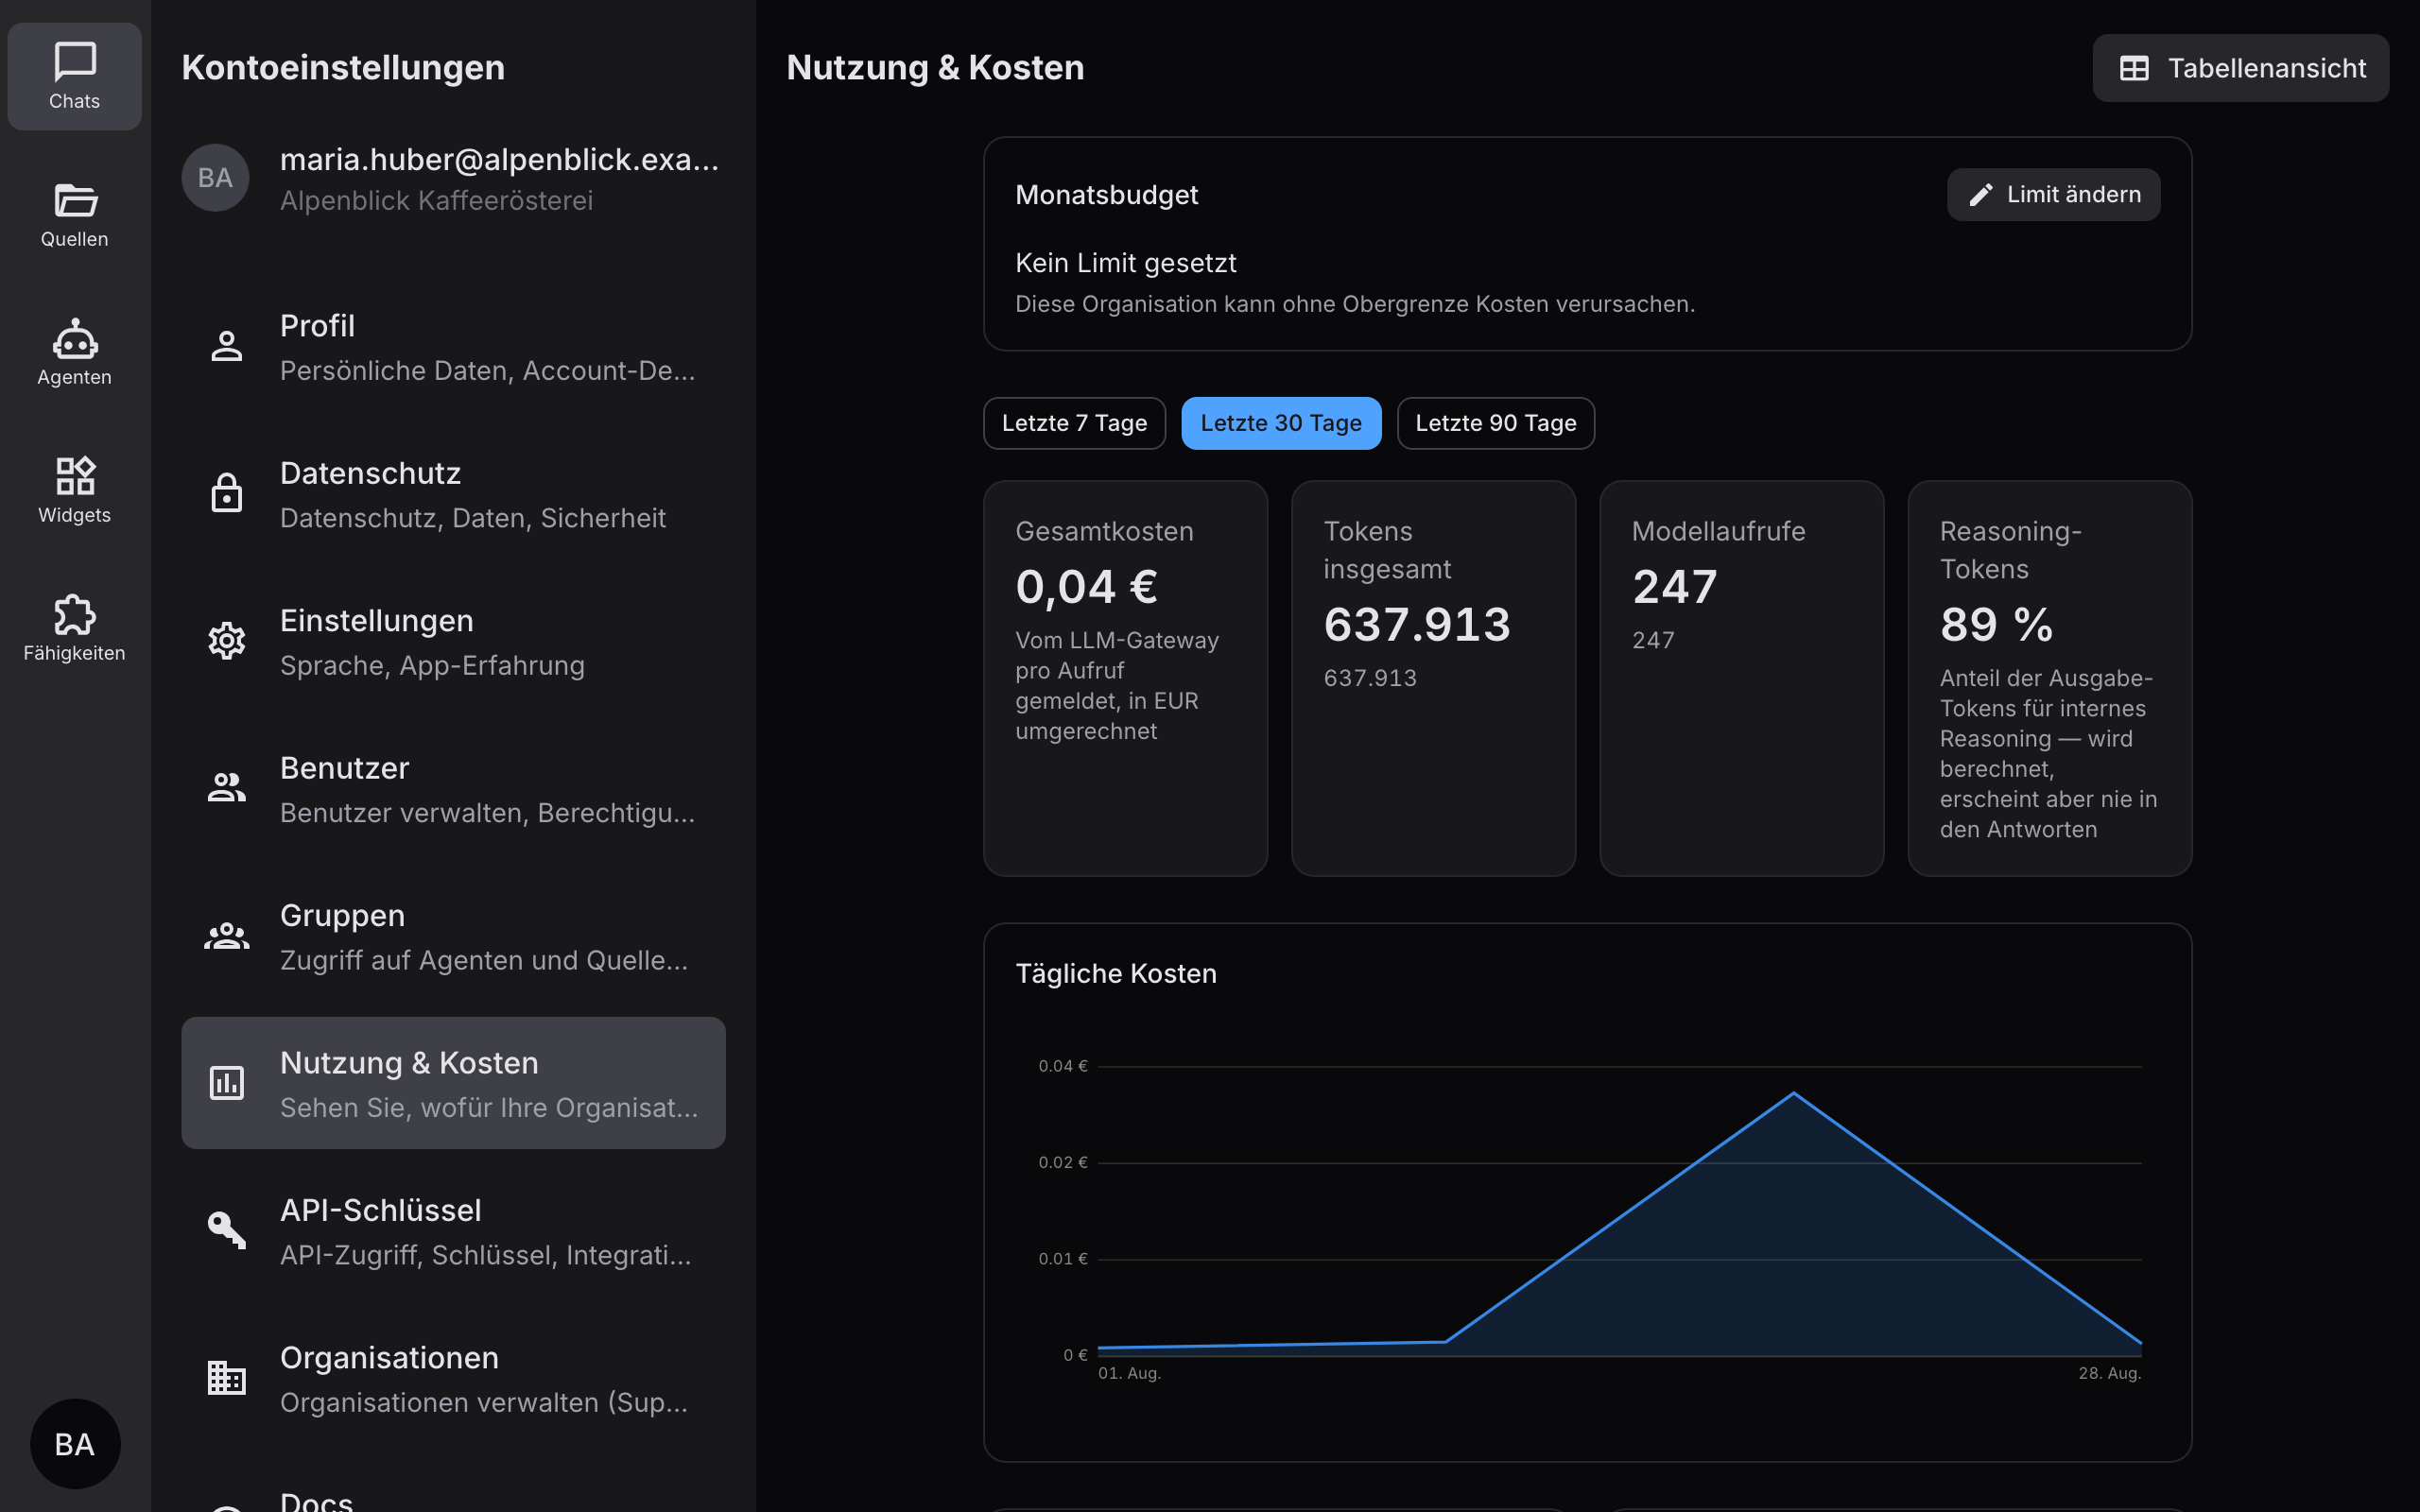
Task: Open the Widgets grid icon
Action: click(75, 476)
